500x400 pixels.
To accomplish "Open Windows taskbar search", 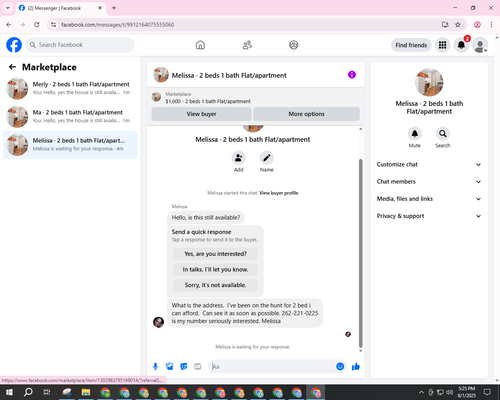I will [28, 392].
